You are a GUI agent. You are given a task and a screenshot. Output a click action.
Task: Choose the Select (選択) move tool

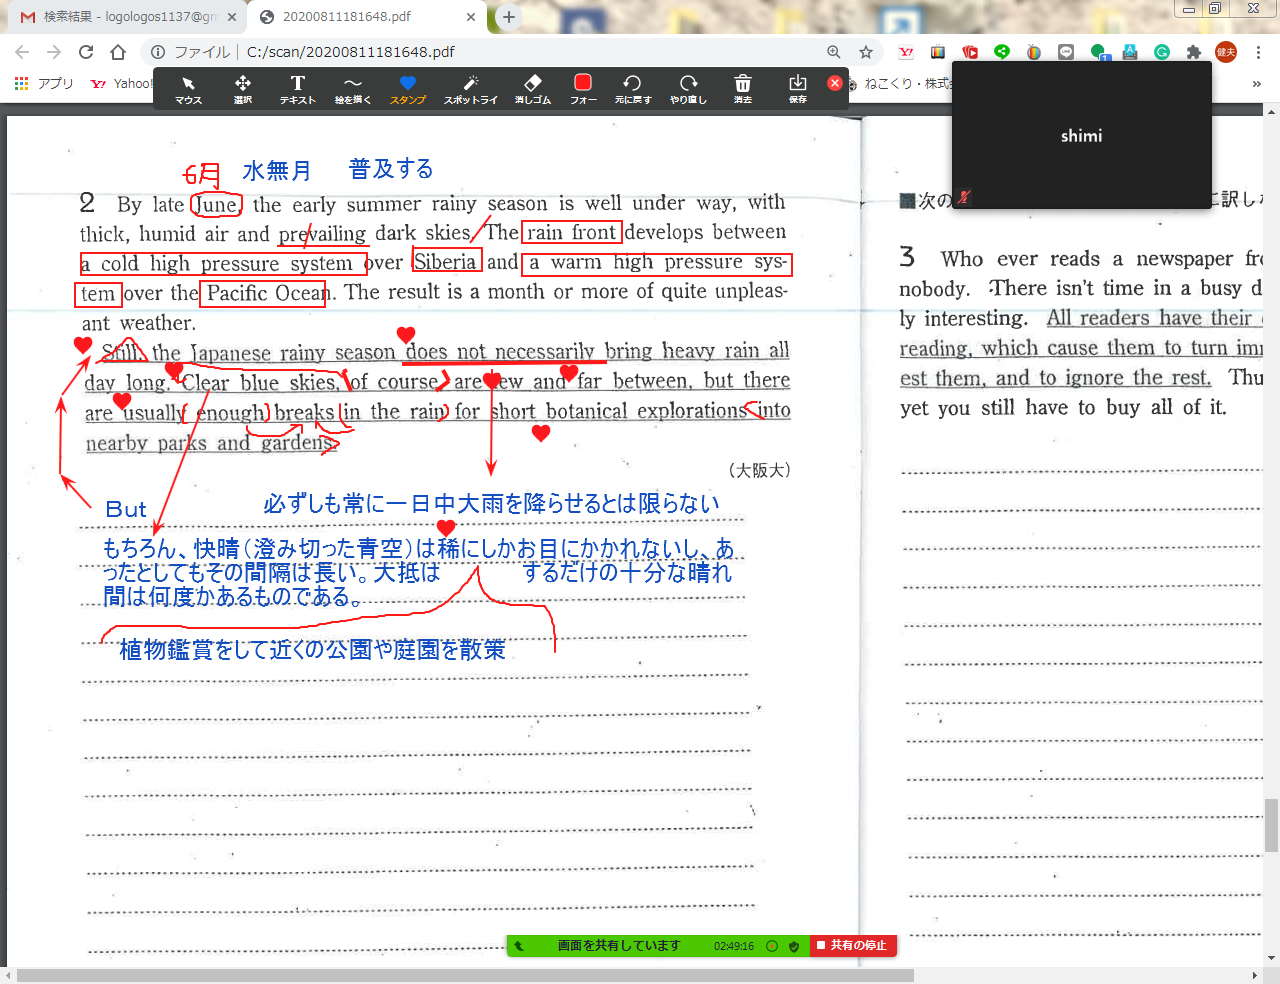tap(243, 88)
